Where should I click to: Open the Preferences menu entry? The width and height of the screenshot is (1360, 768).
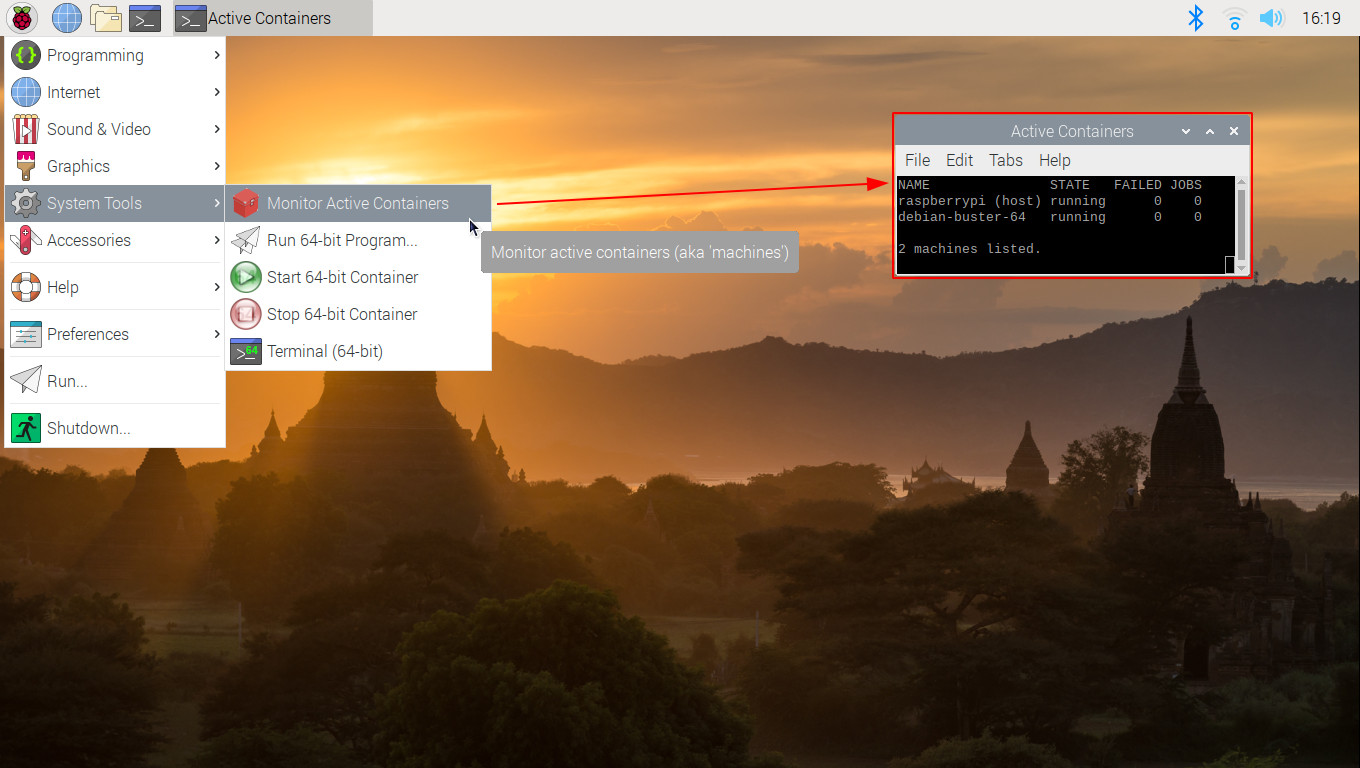(x=115, y=334)
